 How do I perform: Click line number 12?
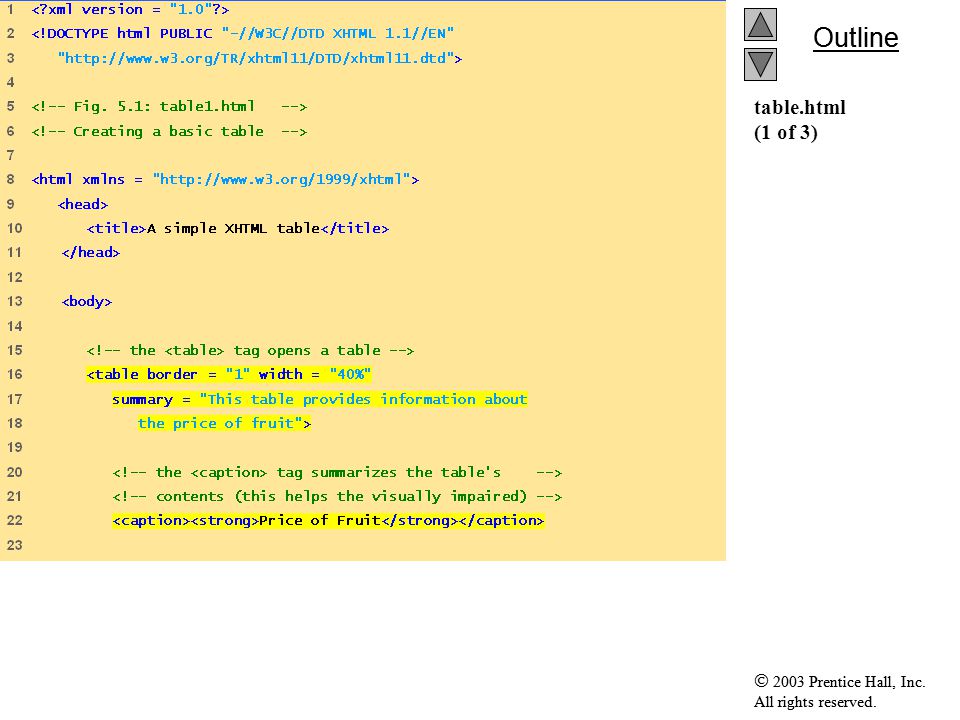point(14,277)
